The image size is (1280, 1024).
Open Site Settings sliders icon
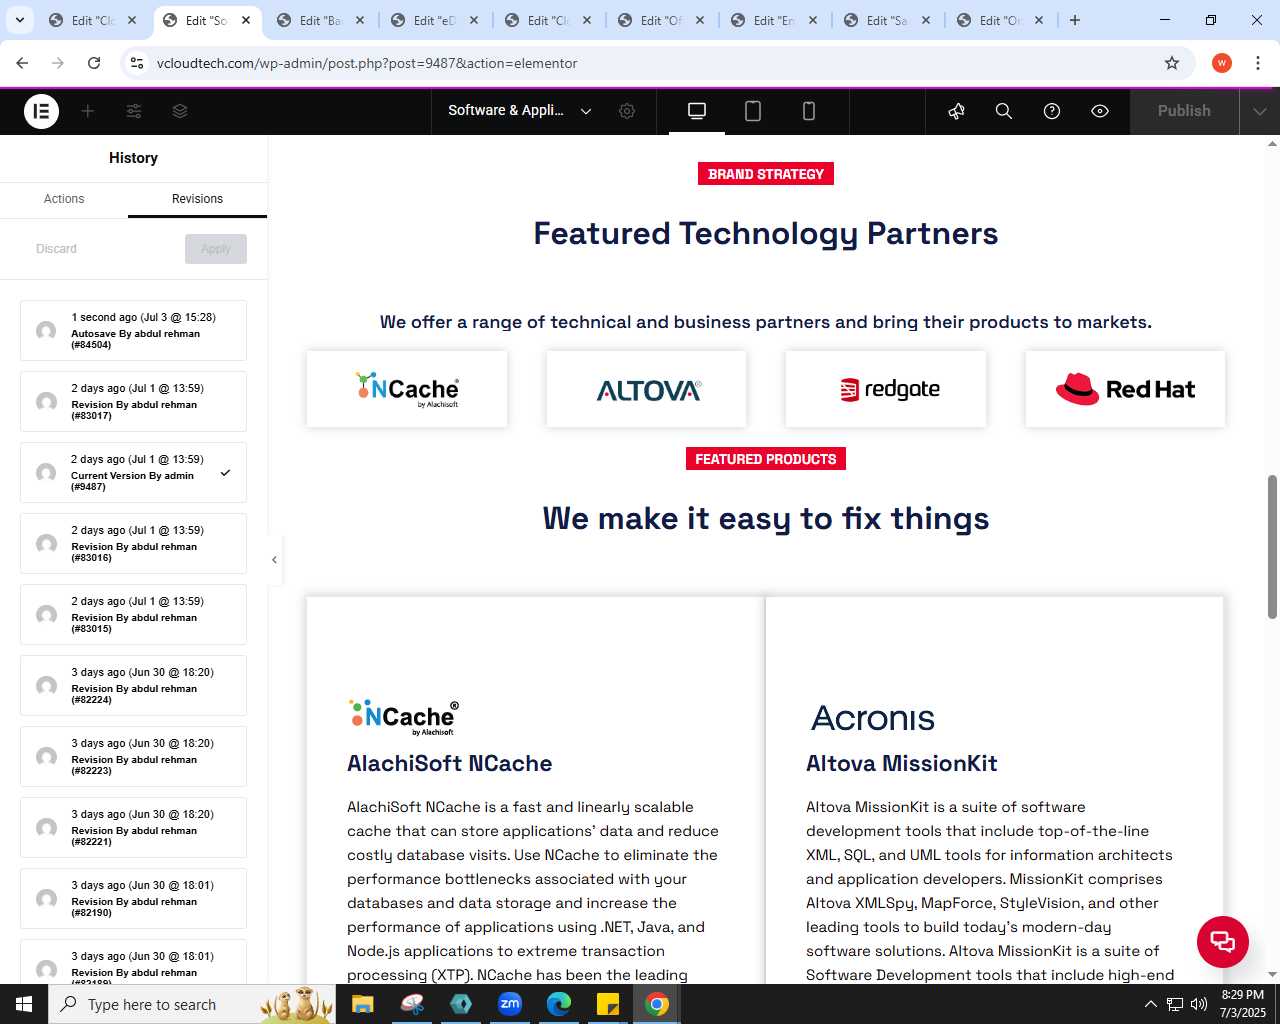pyautogui.click(x=134, y=111)
